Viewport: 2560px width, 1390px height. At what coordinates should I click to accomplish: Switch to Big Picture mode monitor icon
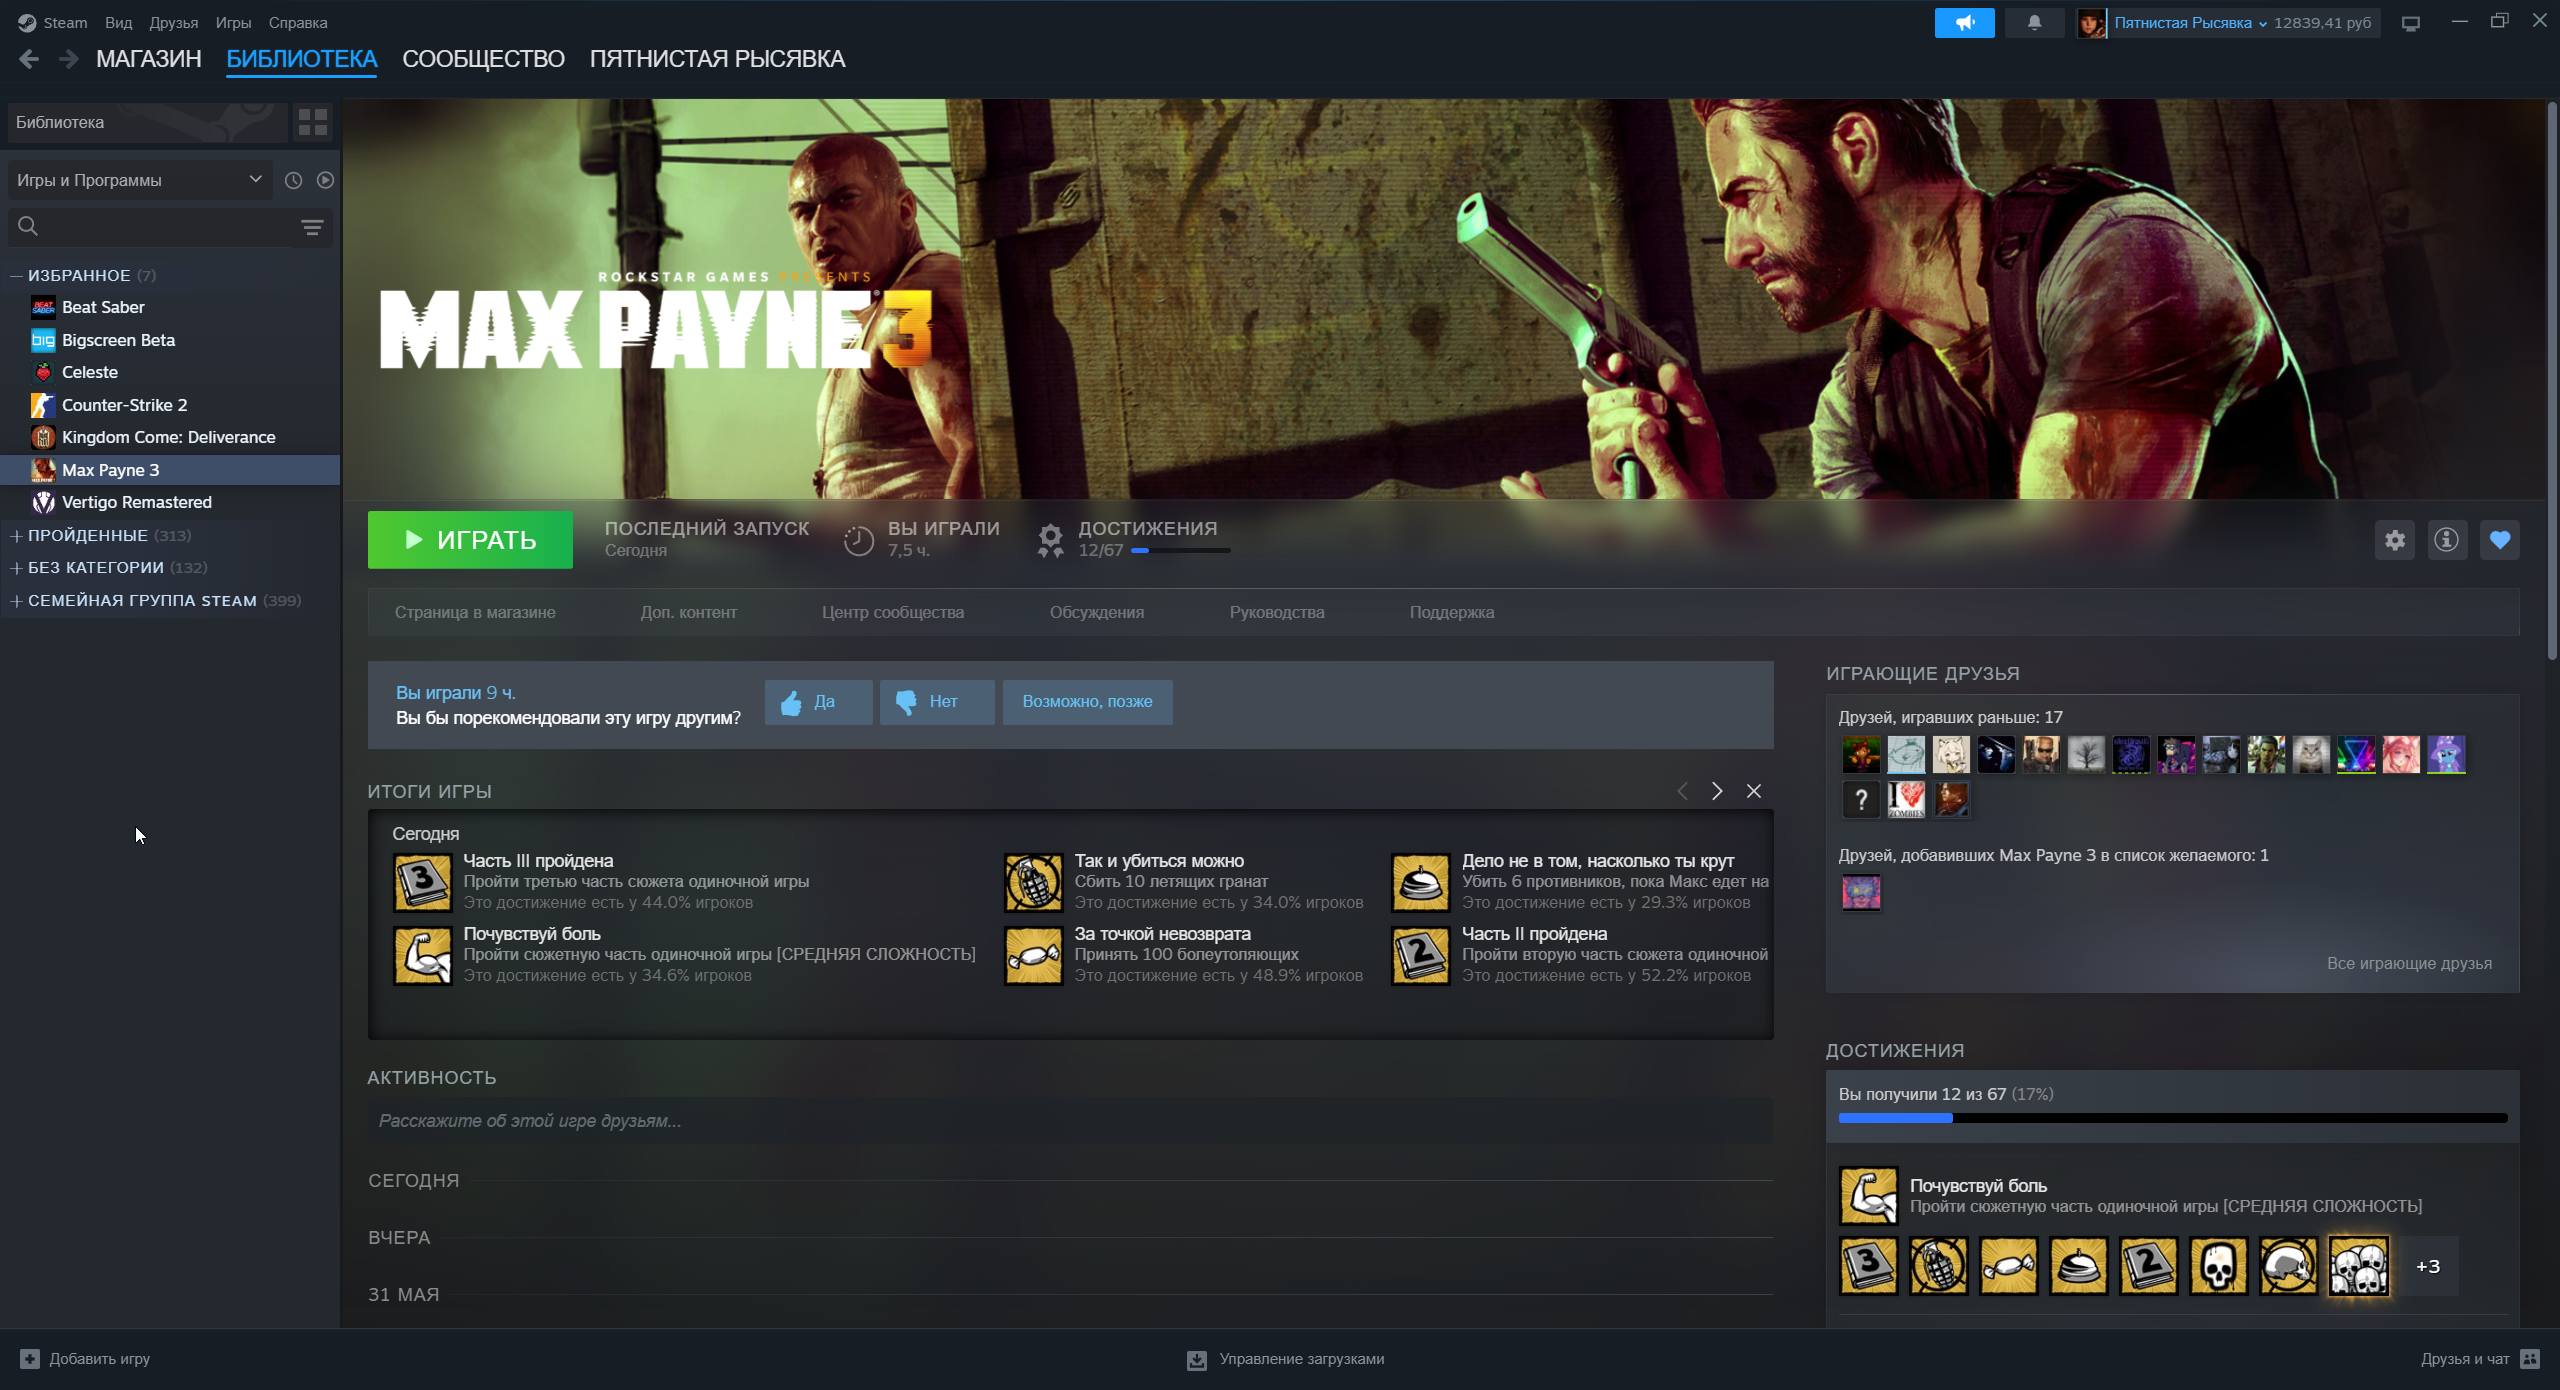[x=2411, y=23]
